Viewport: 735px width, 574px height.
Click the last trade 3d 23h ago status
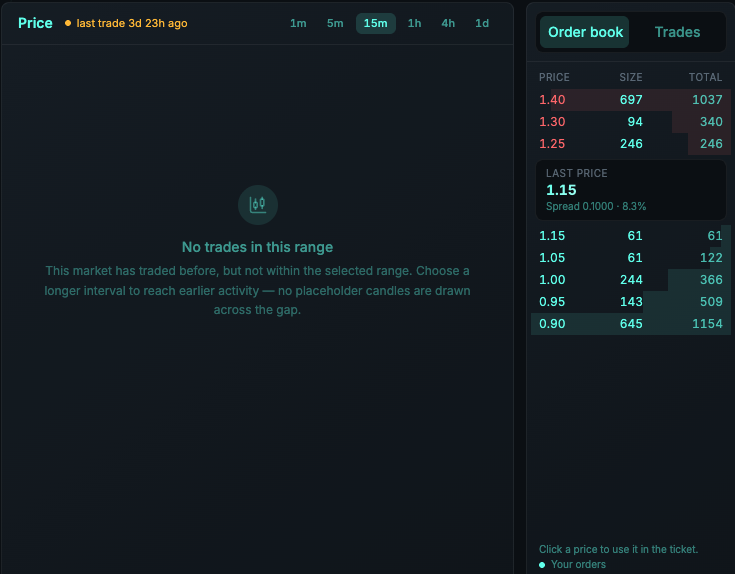[x=132, y=23]
